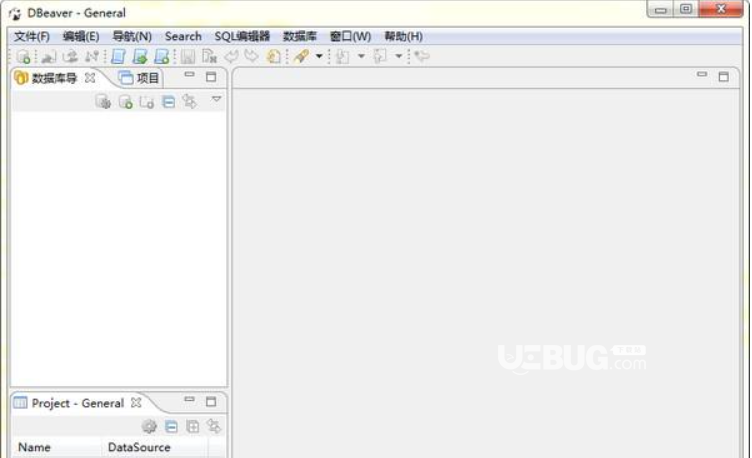This screenshot has width=752, height=458.
Task: Open the Back history dropdown arrow
Action: 361,56
